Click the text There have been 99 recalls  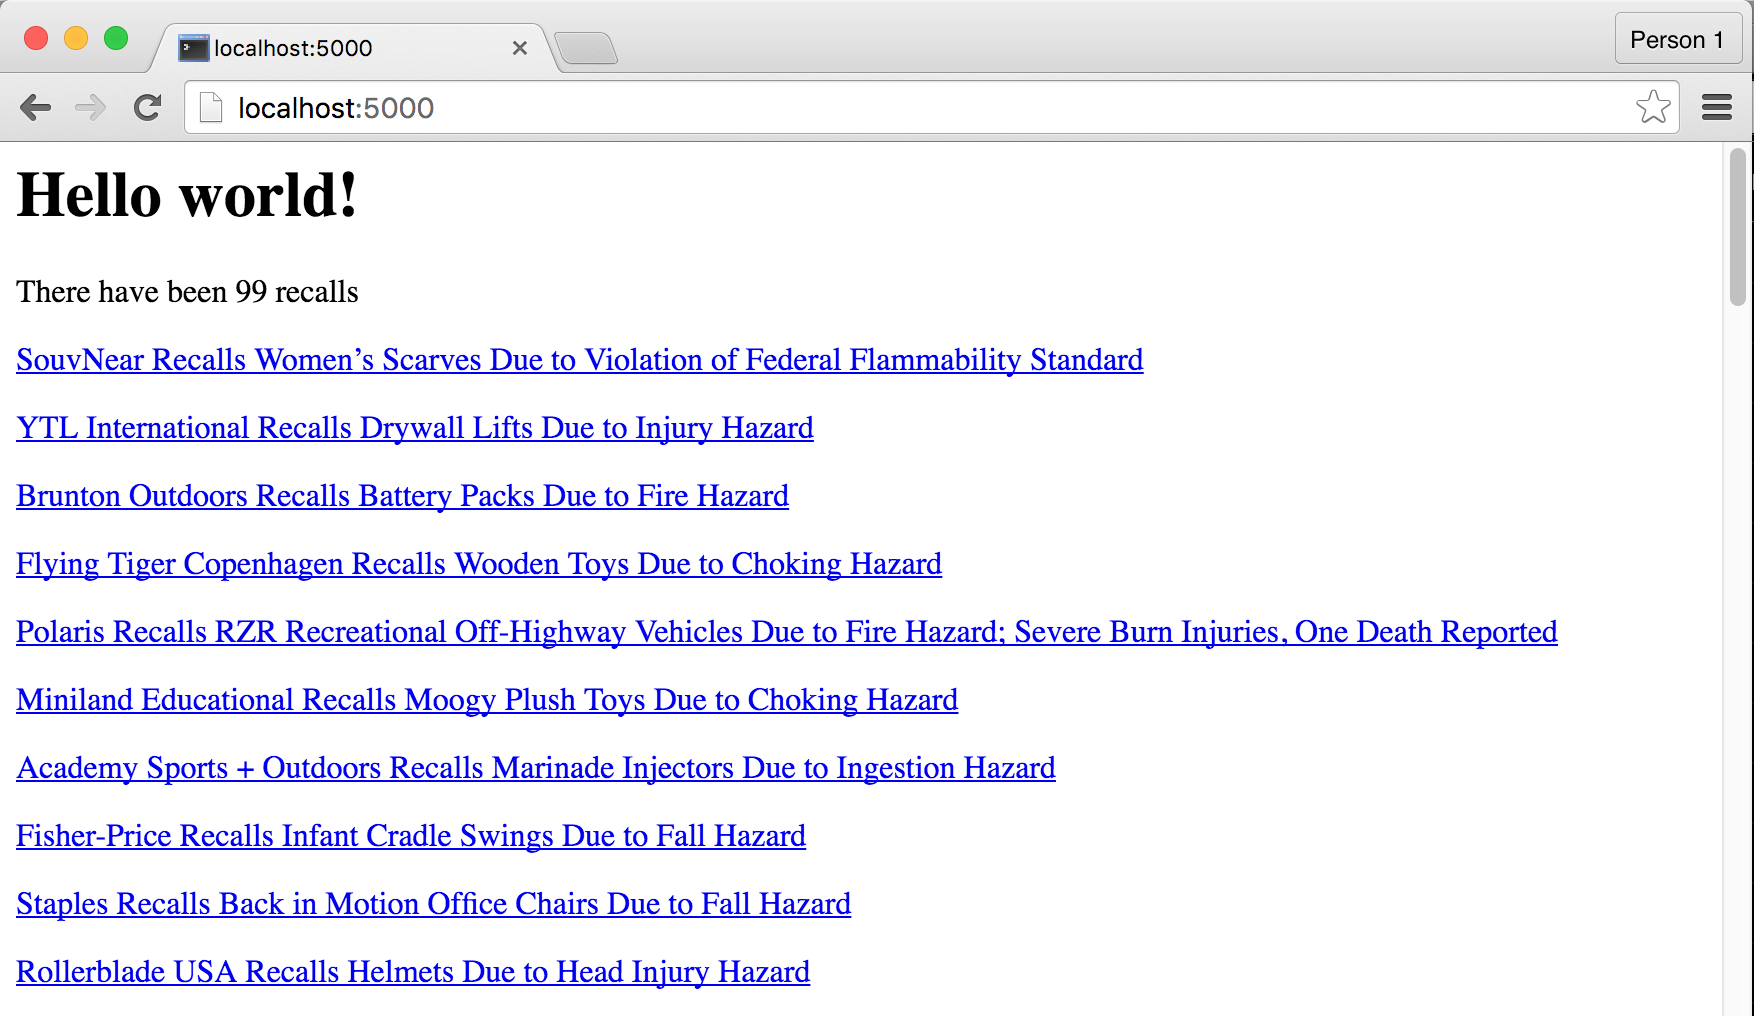click(187, 292)
